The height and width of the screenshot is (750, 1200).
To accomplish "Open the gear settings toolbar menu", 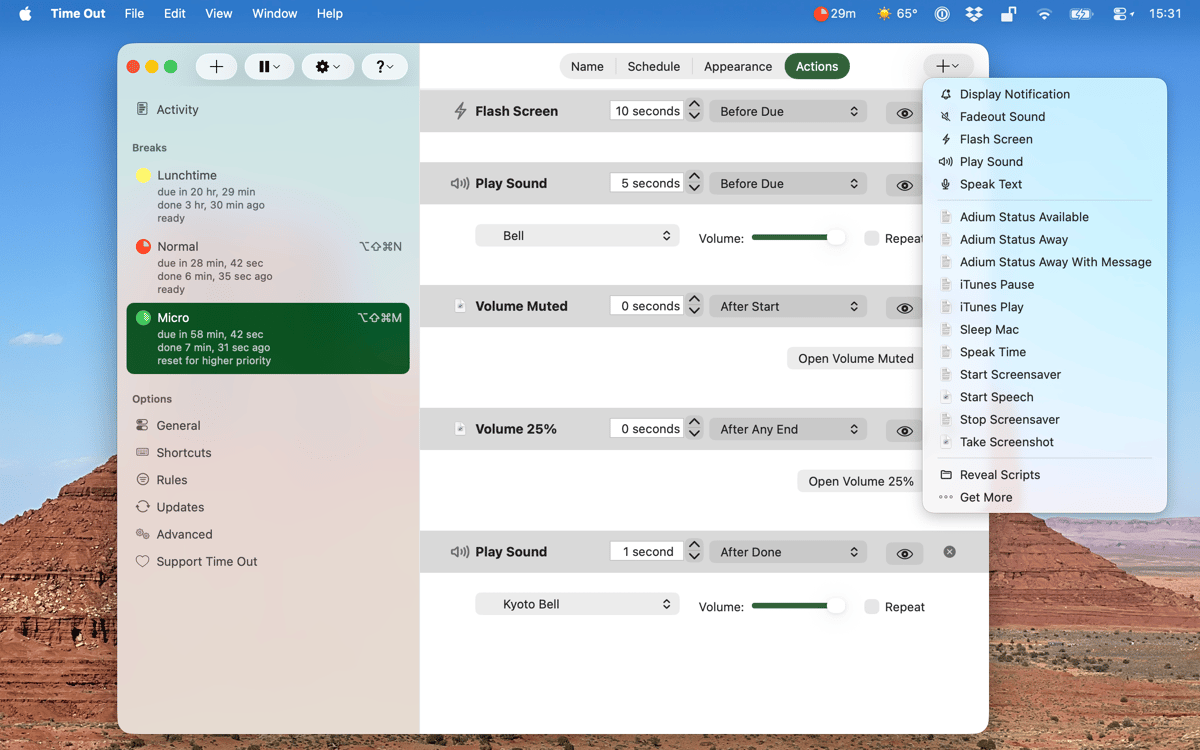I will 327,67.
